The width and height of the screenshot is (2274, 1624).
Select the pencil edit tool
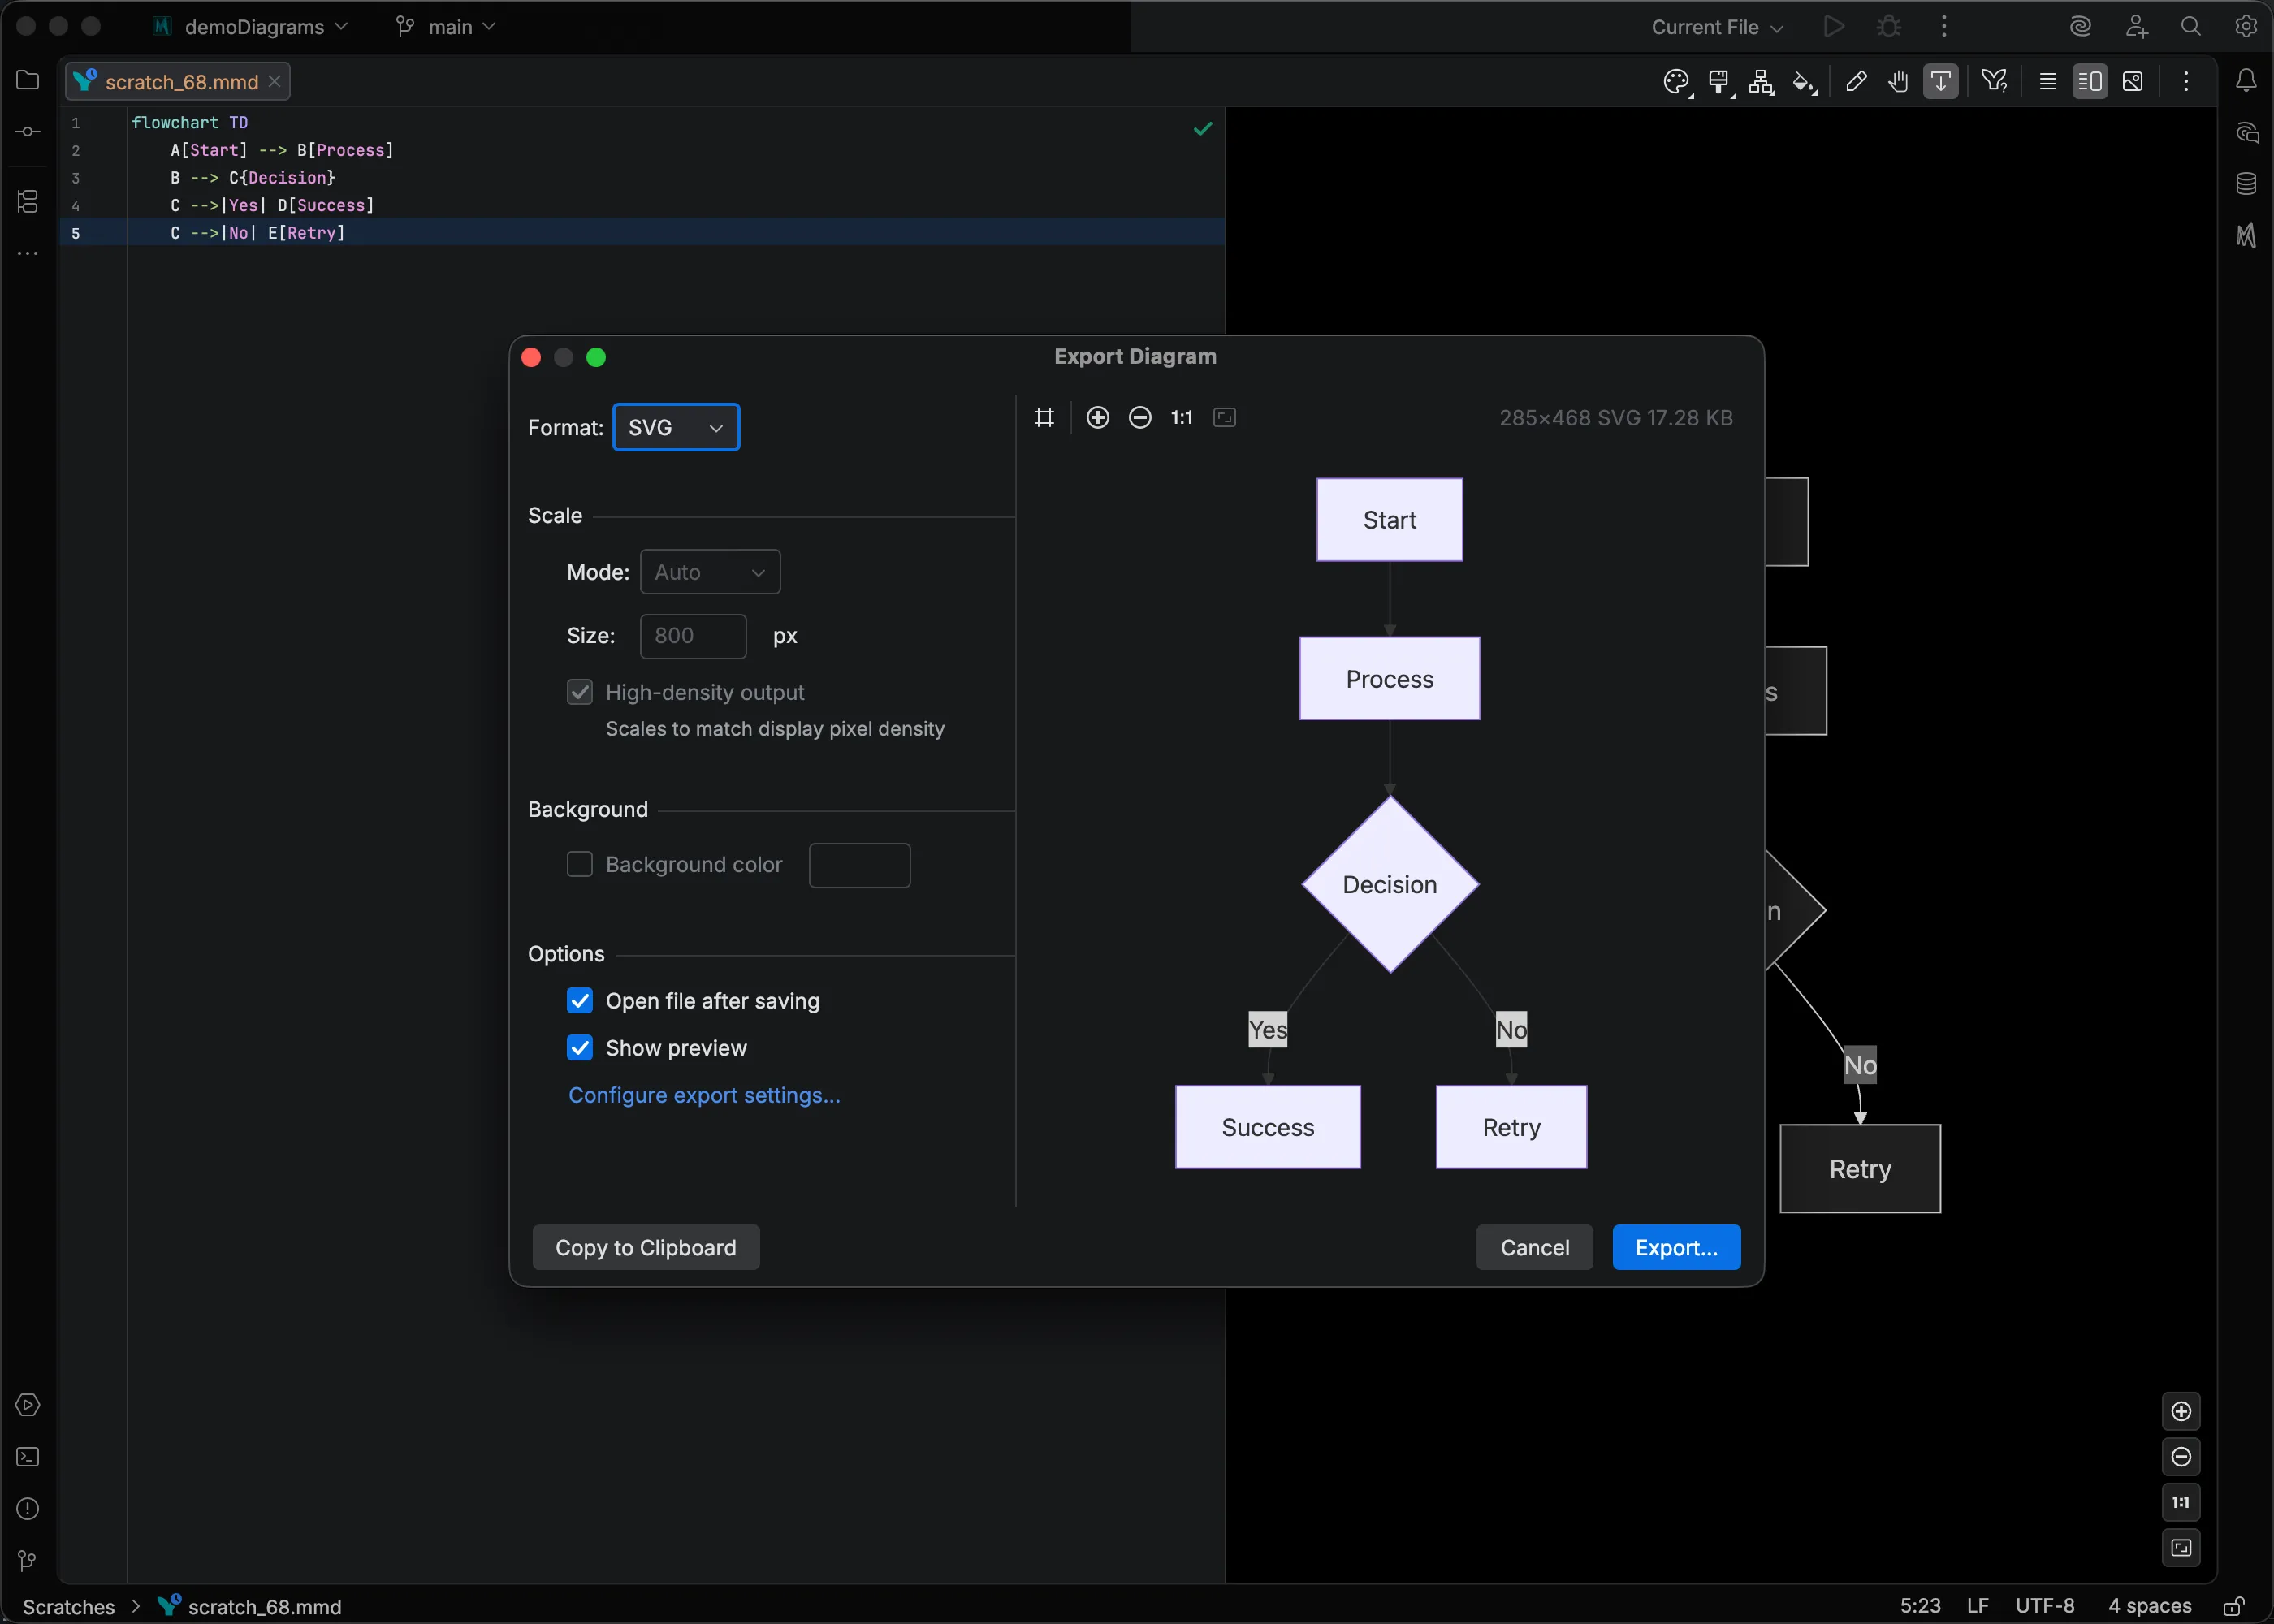(1856, 82)
